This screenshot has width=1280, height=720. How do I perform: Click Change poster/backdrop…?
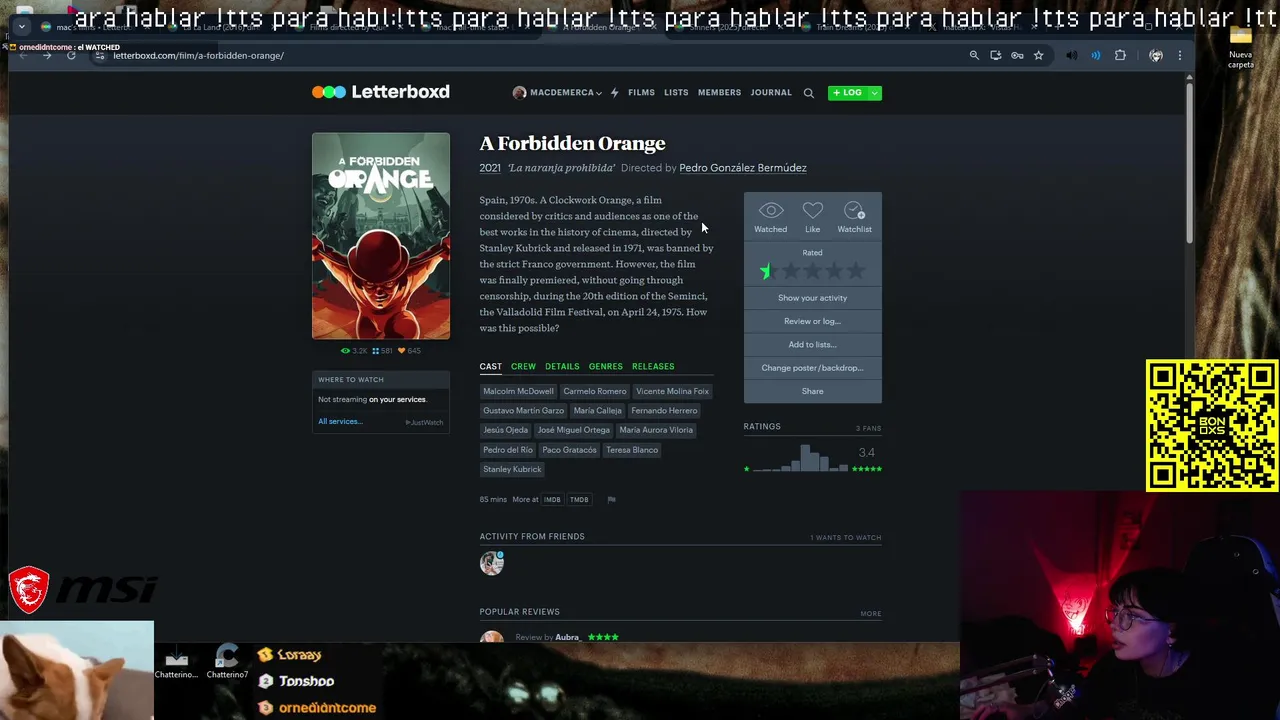point(812,368)
